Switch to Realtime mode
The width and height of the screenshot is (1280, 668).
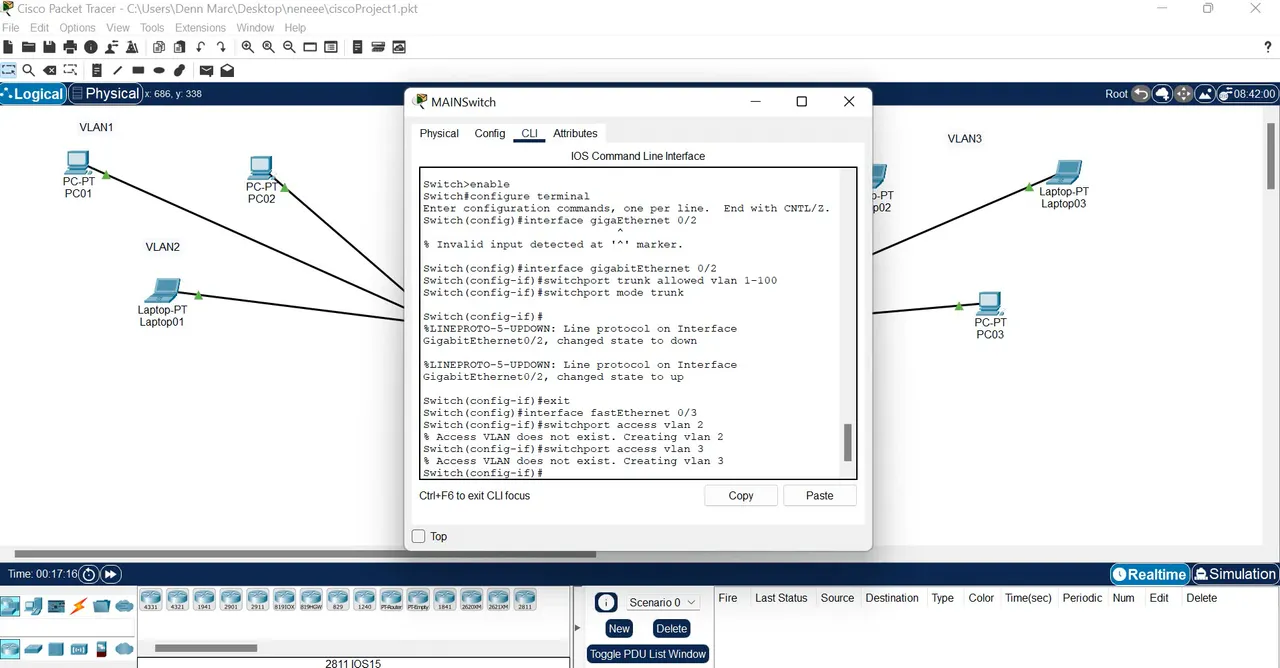click(1149, 574)
